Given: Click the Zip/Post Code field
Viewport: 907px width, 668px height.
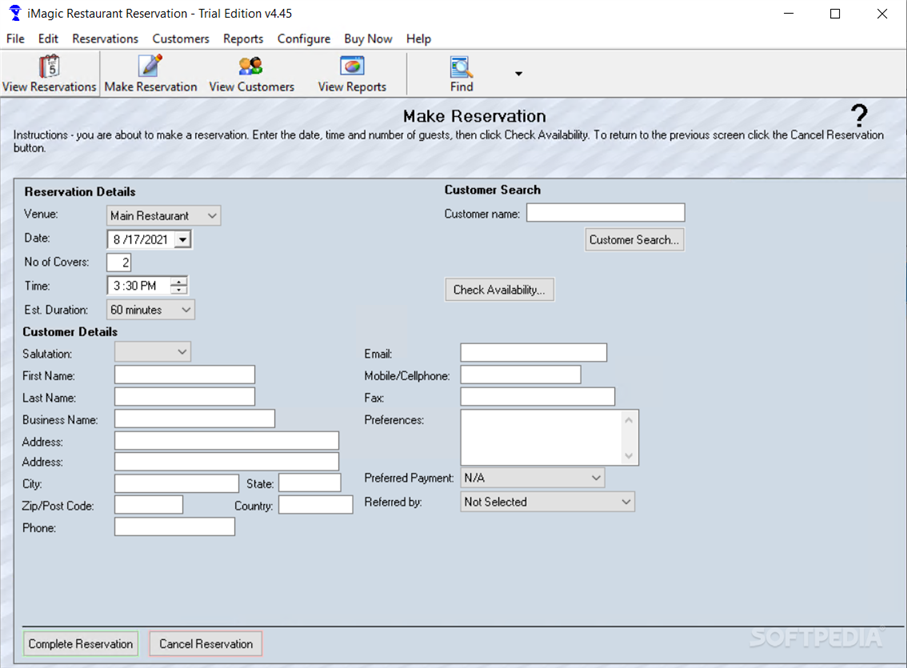Looking at the screenshot, I should click(x=149, y=505).
